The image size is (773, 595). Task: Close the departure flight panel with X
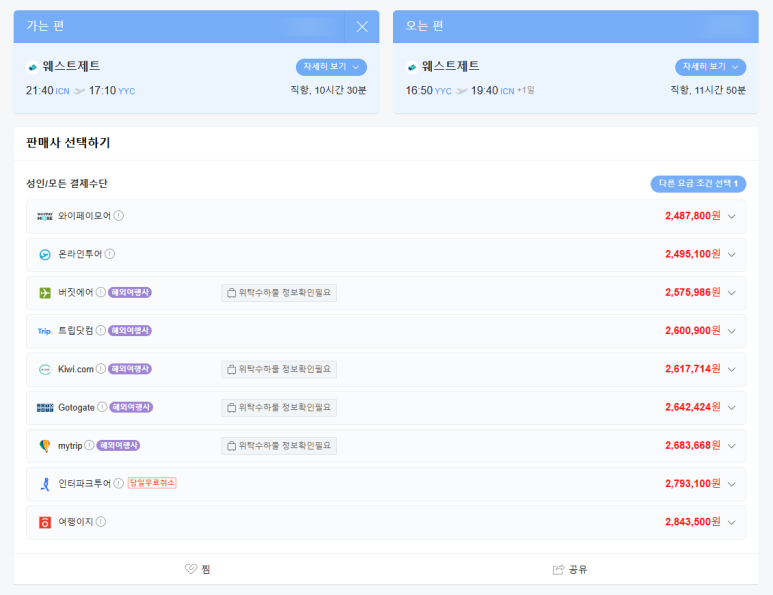pos(362,27)
